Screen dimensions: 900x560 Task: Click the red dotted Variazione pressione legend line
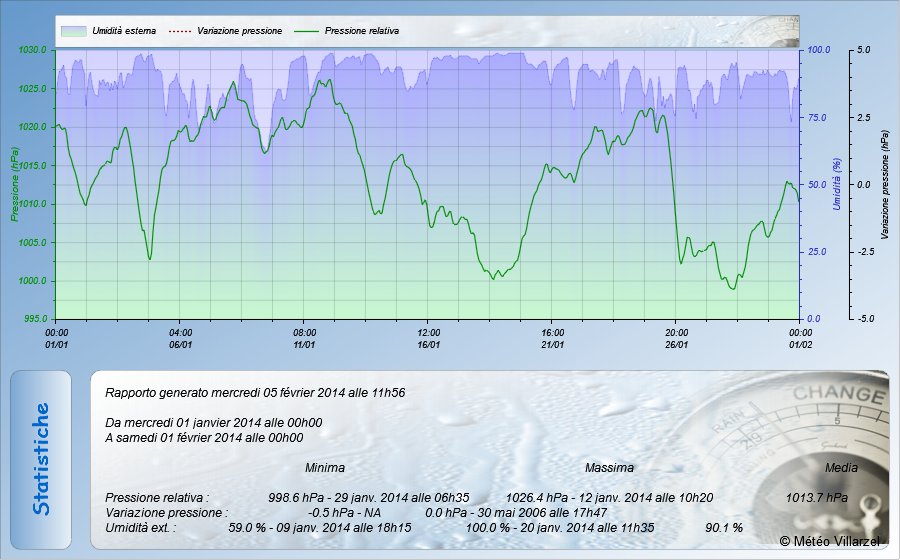pos(178,31)
